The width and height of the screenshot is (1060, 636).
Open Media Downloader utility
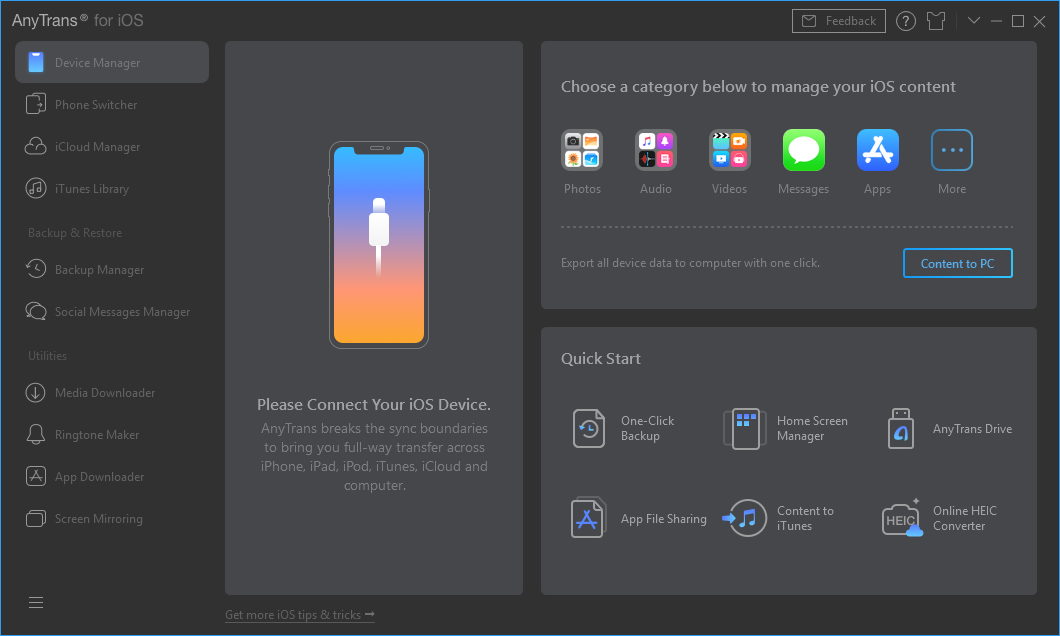click(112, 393)
